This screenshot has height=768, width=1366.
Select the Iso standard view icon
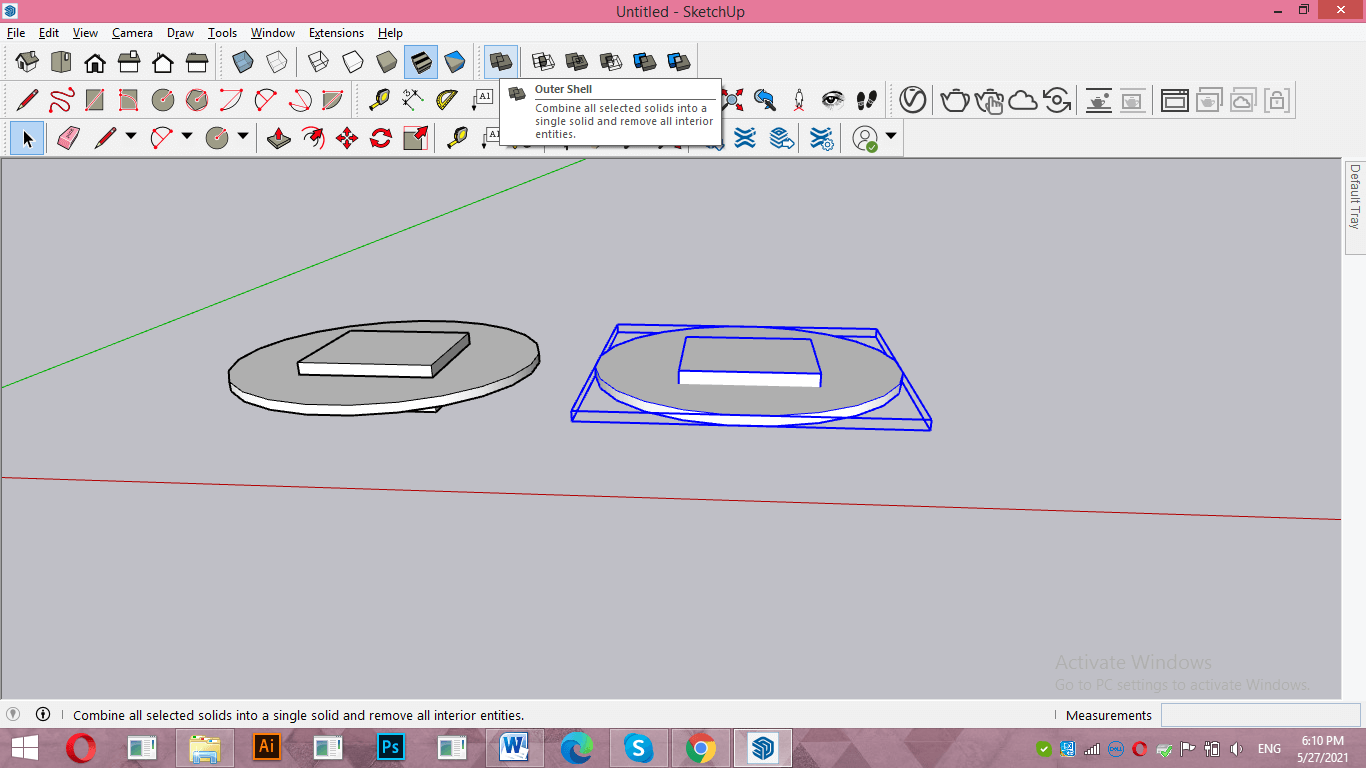point(27,63)
